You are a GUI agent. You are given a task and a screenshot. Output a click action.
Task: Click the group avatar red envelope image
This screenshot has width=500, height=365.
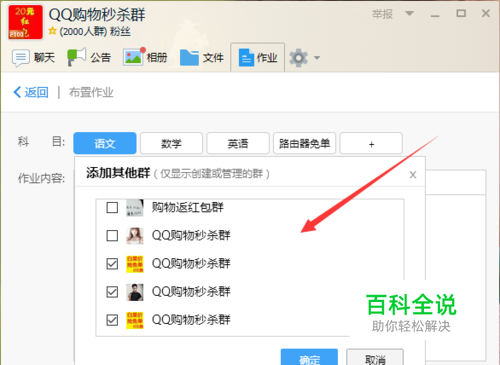25,22
